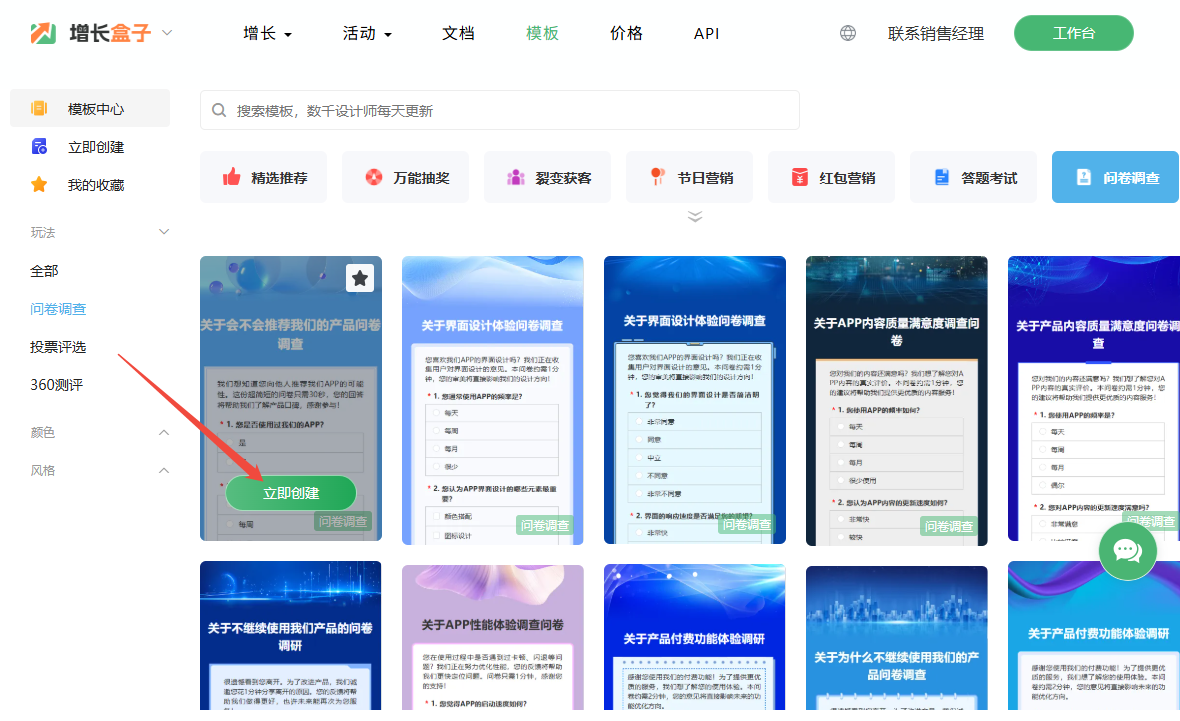1180x721 pixels.
Task: Click the 增长盒子 logo icon
Action: click(43, 33)
